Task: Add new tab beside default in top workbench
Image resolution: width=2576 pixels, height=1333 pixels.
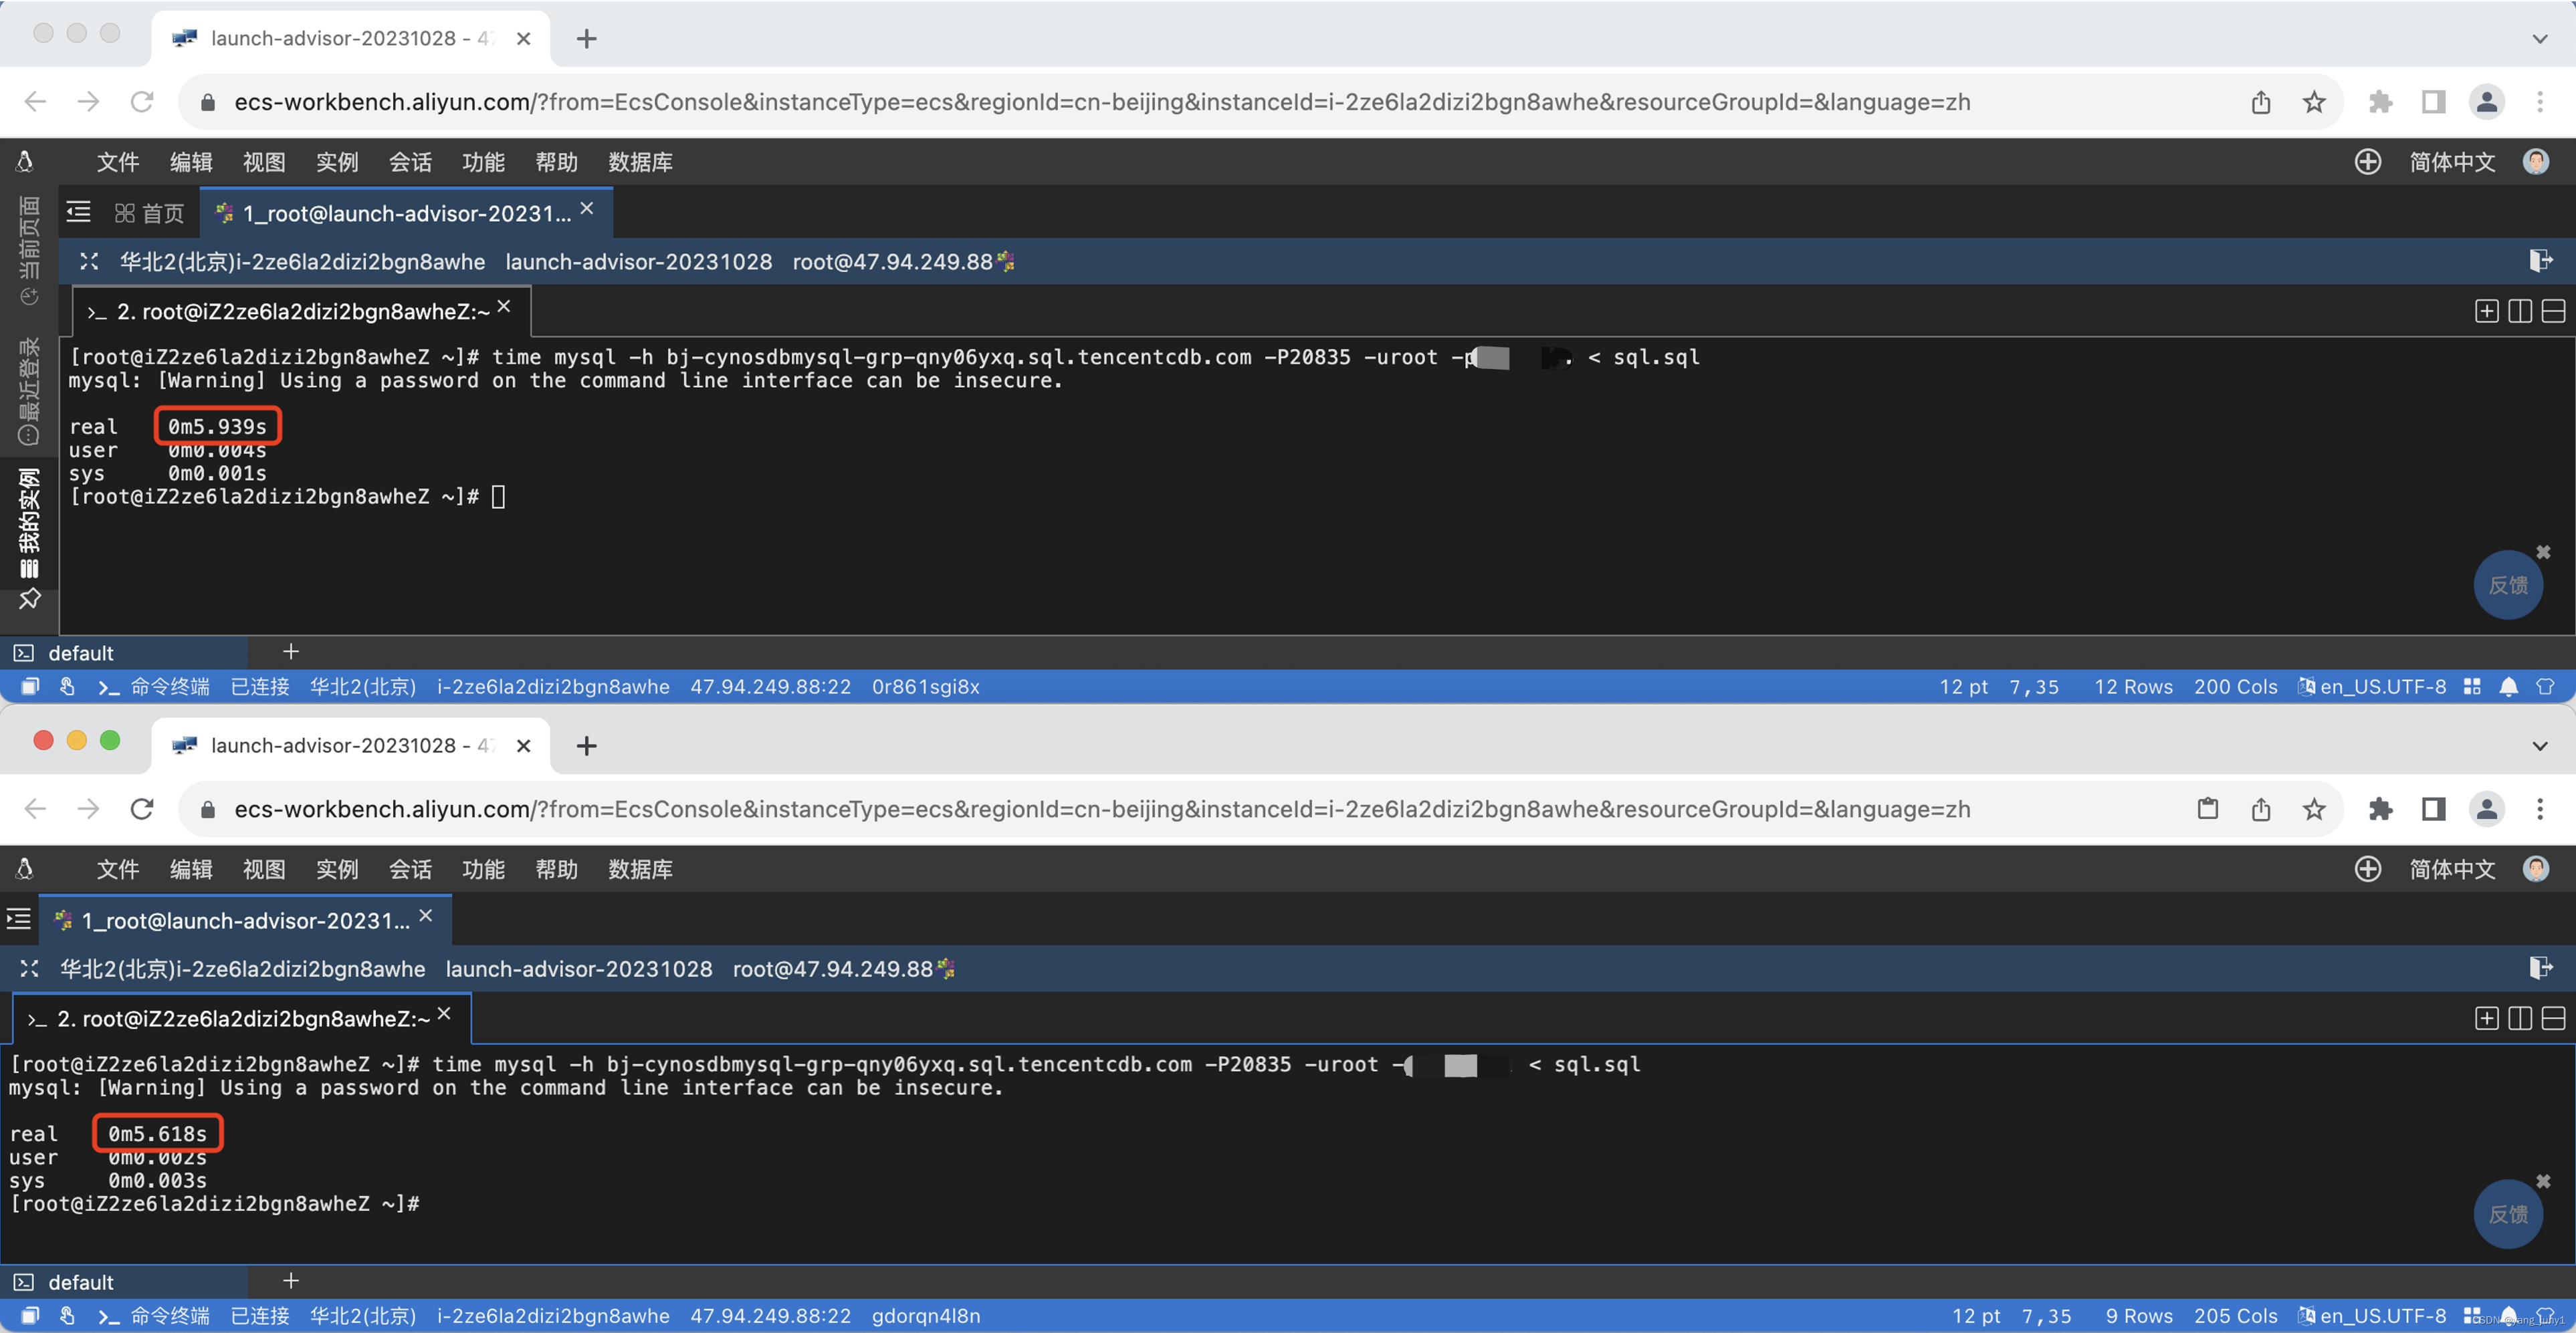Action: (291, 652)
